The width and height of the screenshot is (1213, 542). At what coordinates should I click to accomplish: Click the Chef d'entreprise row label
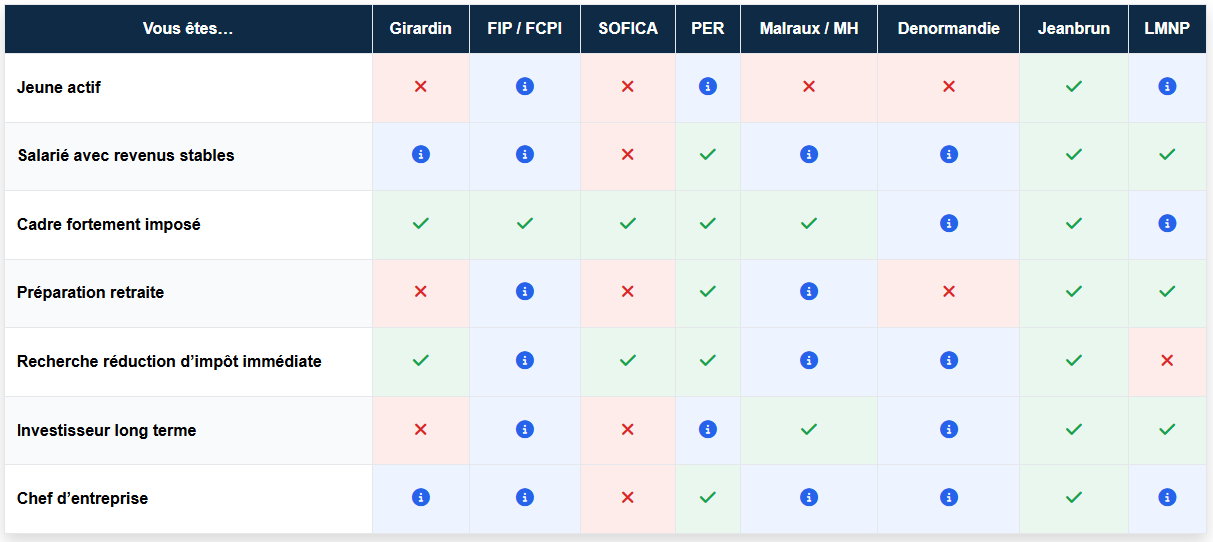[83, 498]
